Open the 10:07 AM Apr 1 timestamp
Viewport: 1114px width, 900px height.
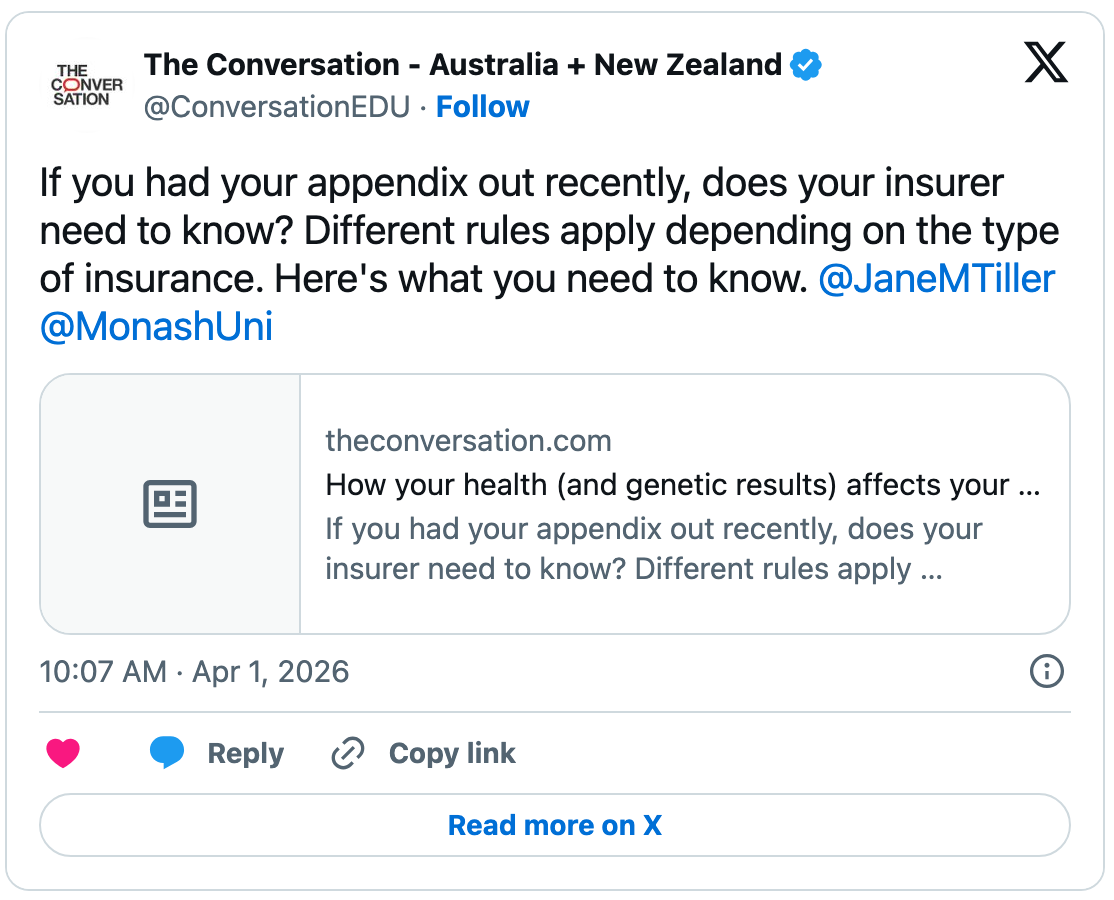[x=194, y=671]
